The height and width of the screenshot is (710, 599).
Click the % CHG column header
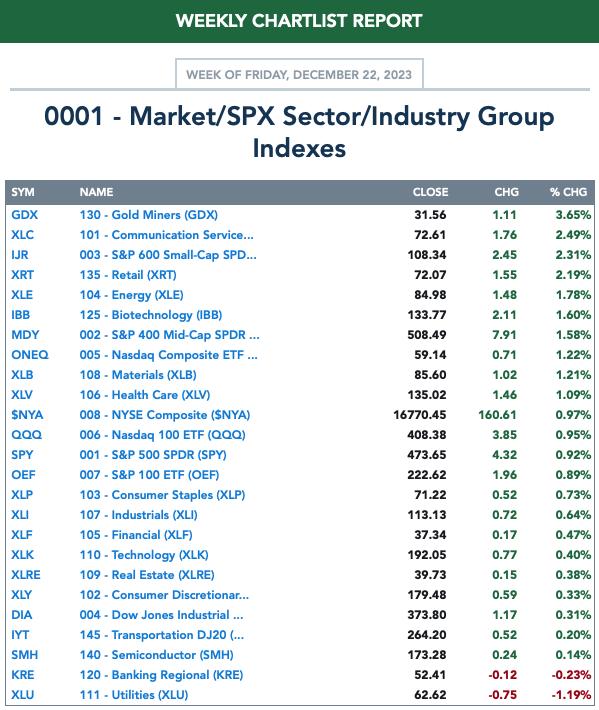pyautogui.click(x=568, y=192)
